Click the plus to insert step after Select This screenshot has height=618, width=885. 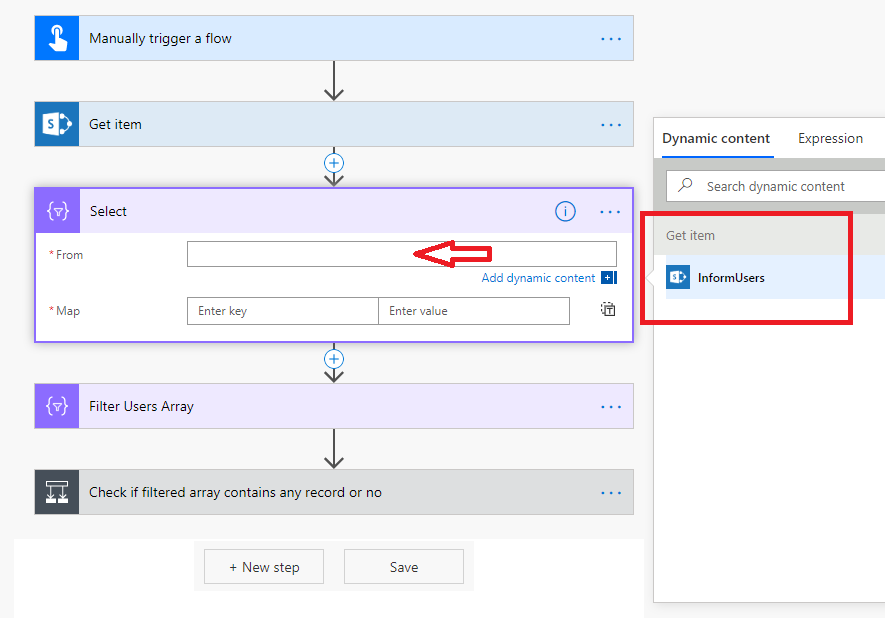coord(333,358)
